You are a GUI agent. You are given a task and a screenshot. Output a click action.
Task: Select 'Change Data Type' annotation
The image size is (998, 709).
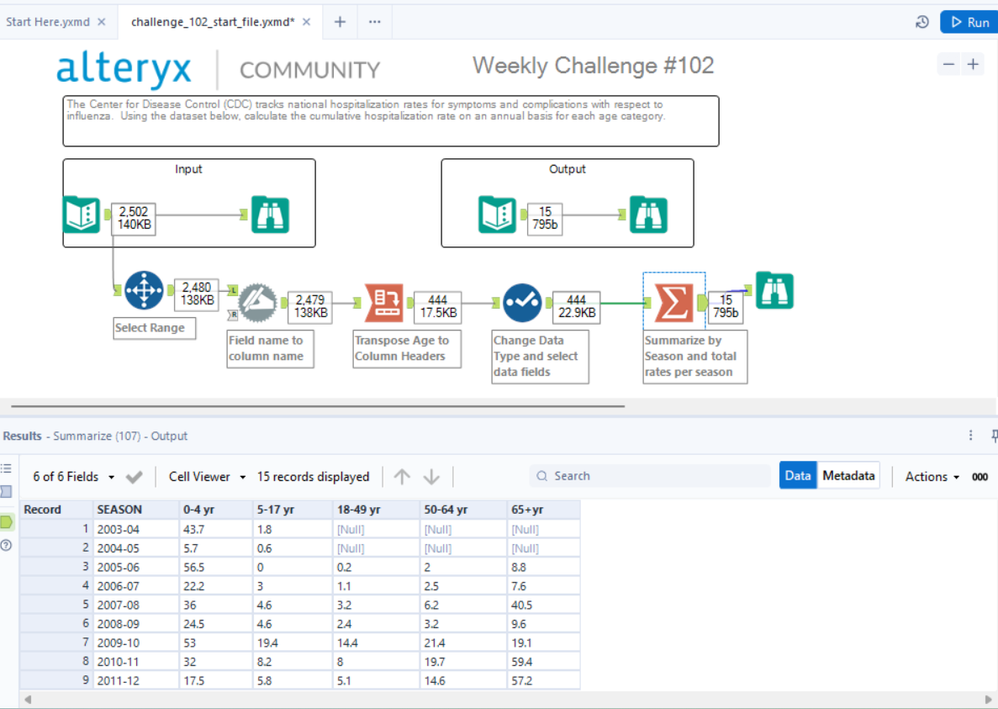tap(540, 356)
